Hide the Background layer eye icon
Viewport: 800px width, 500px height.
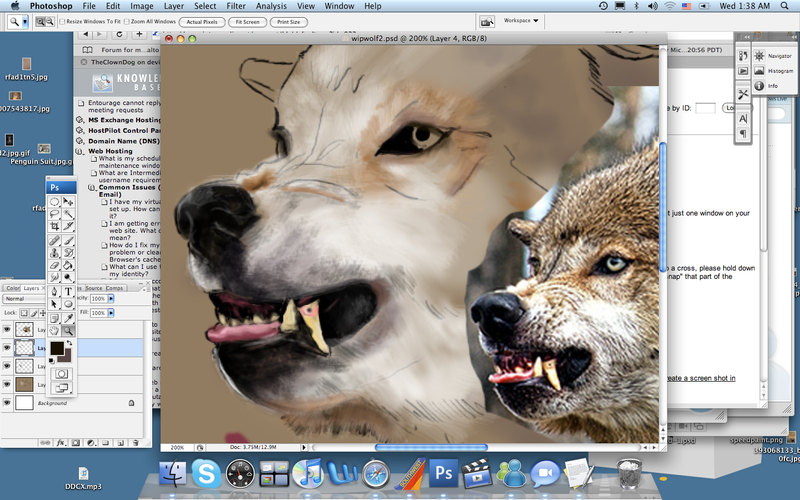pyautogui.click(x=7, y=403)
